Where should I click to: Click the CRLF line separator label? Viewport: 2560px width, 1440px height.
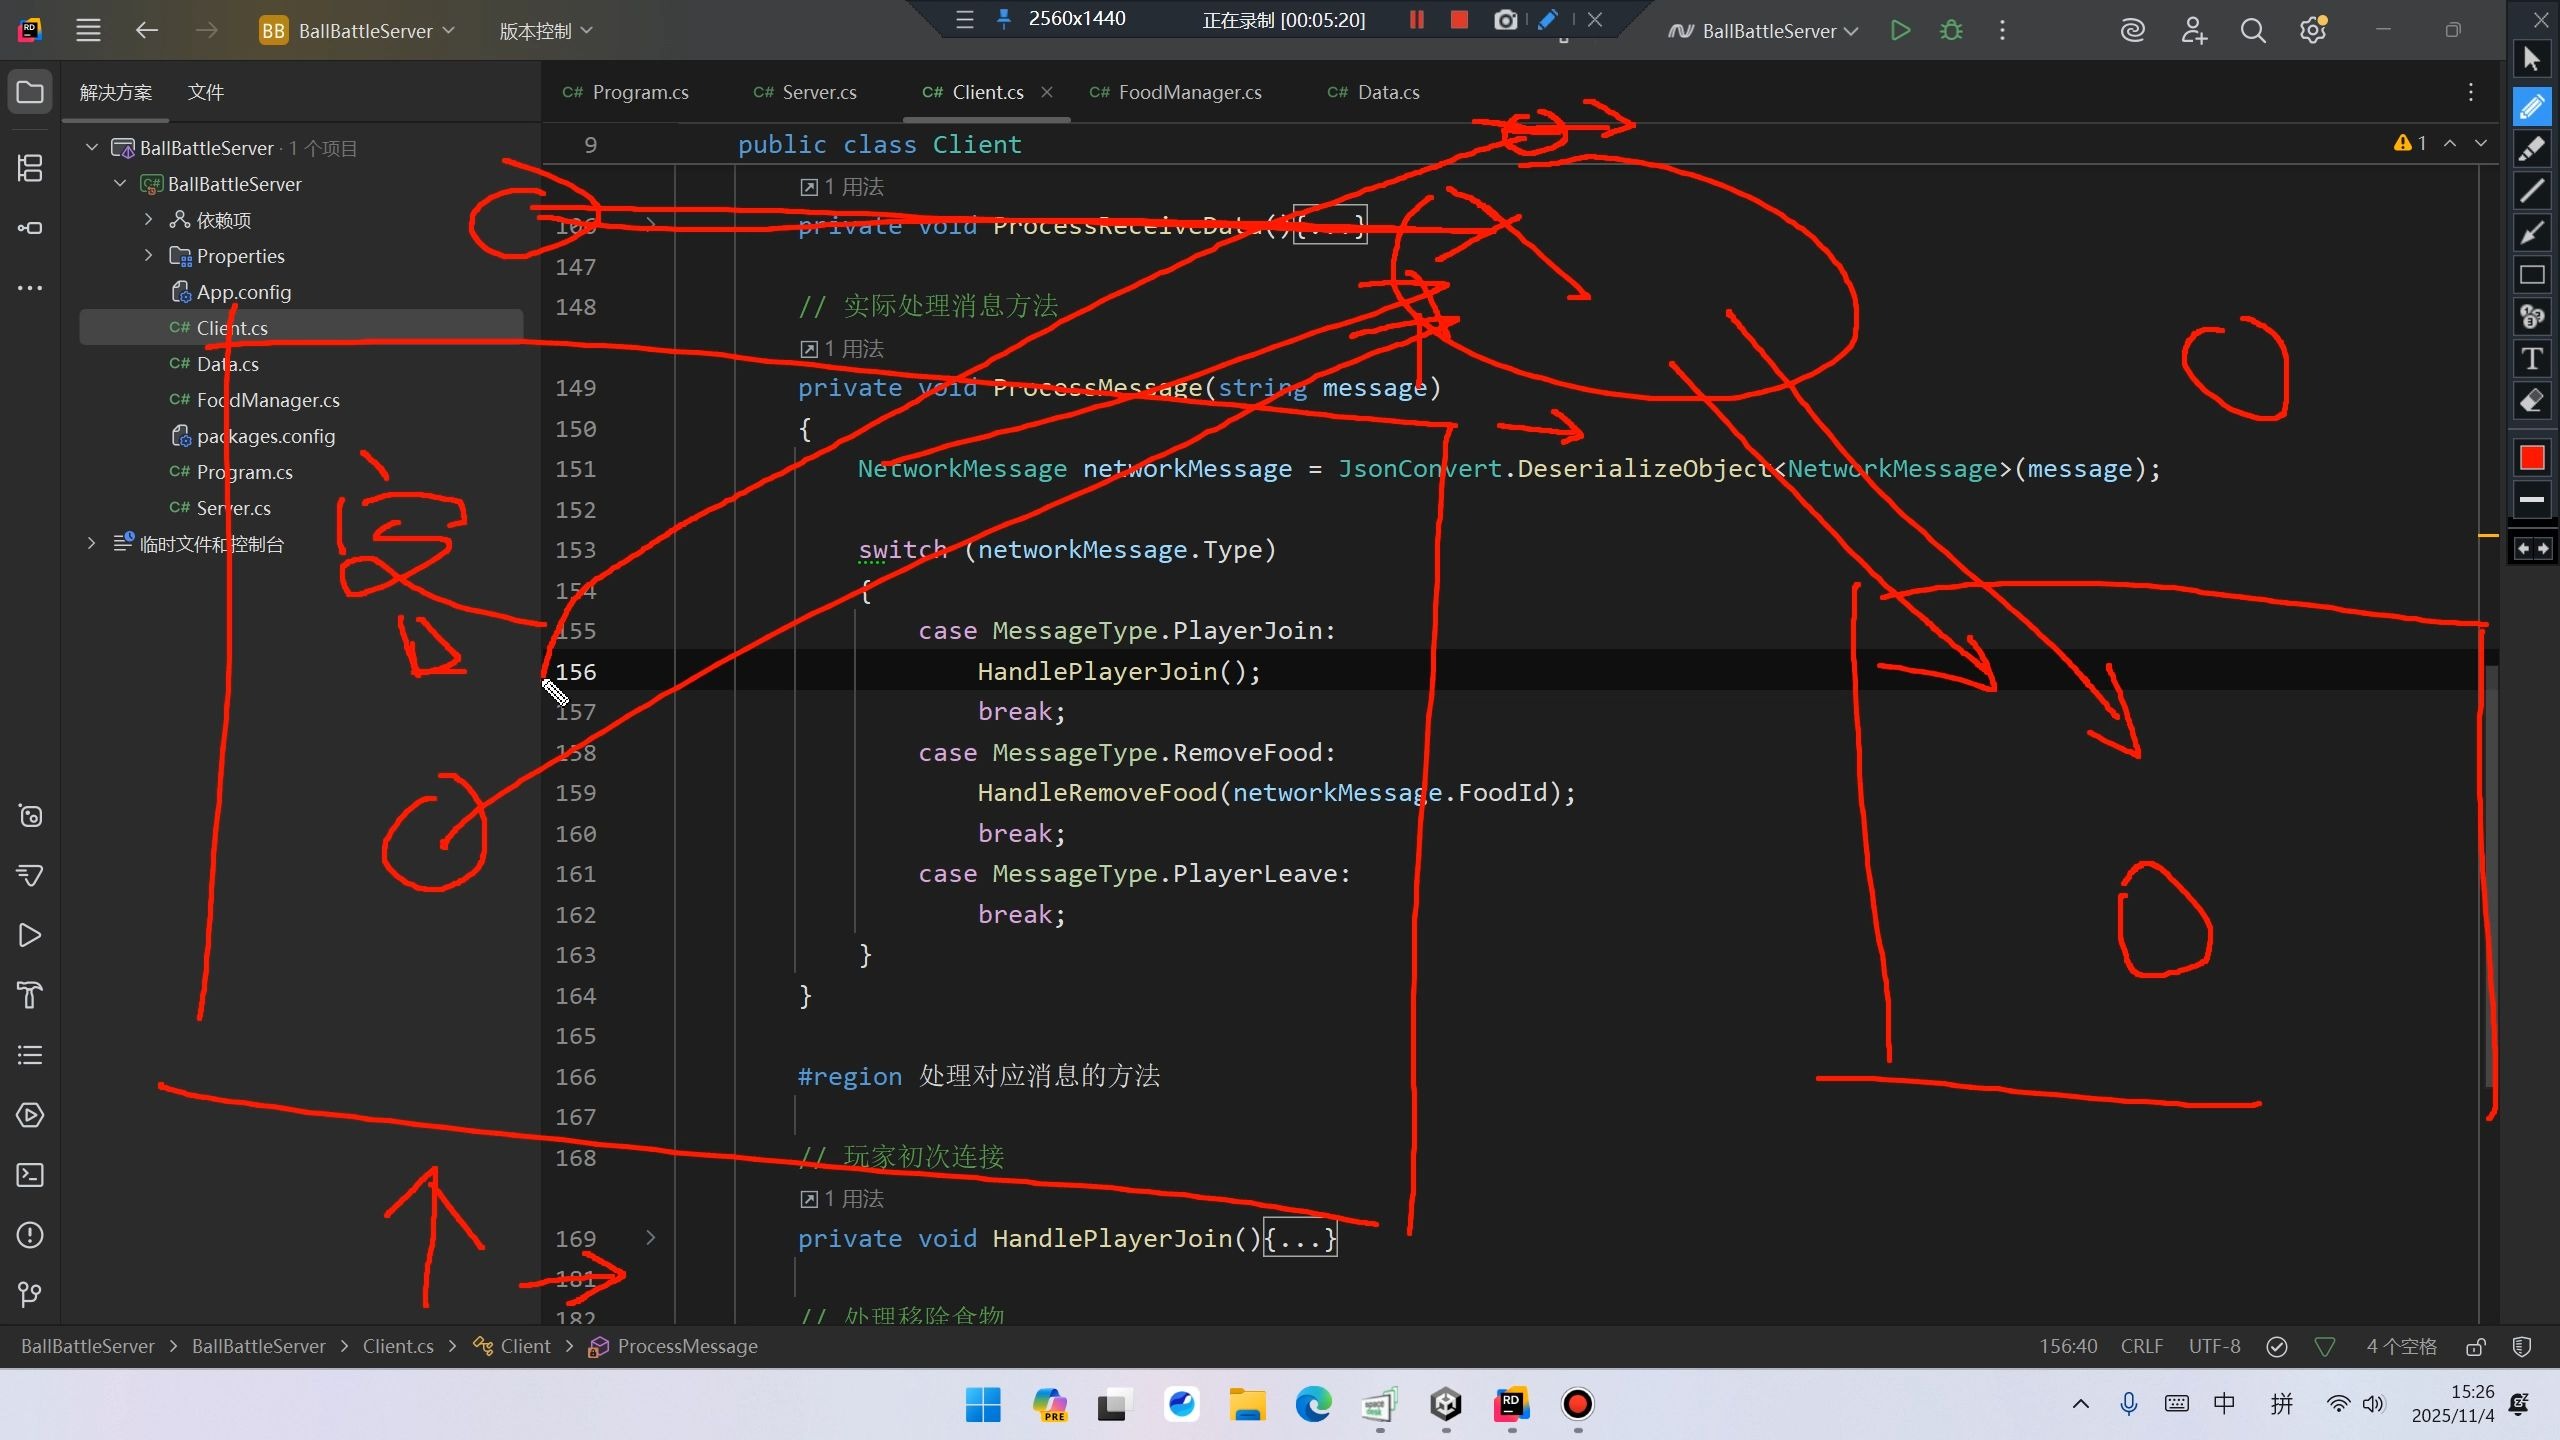(2141, 1347)
